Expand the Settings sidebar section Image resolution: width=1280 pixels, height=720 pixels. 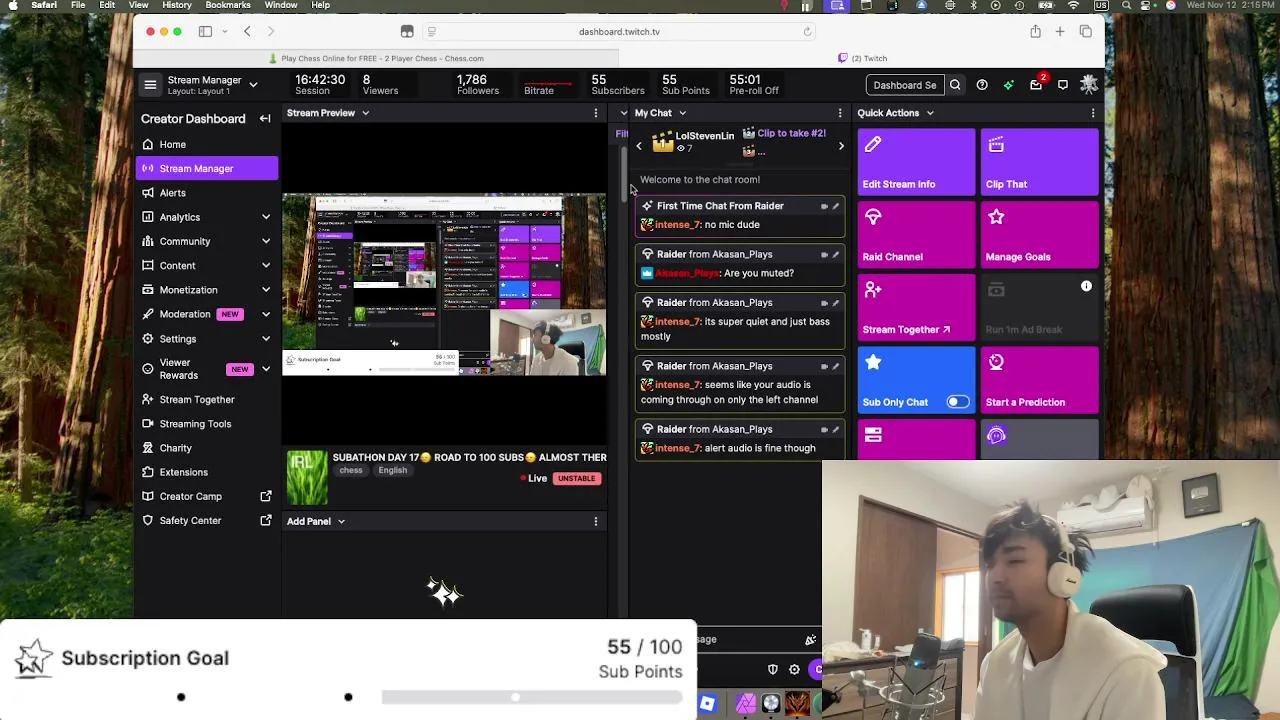coord(266,339)
